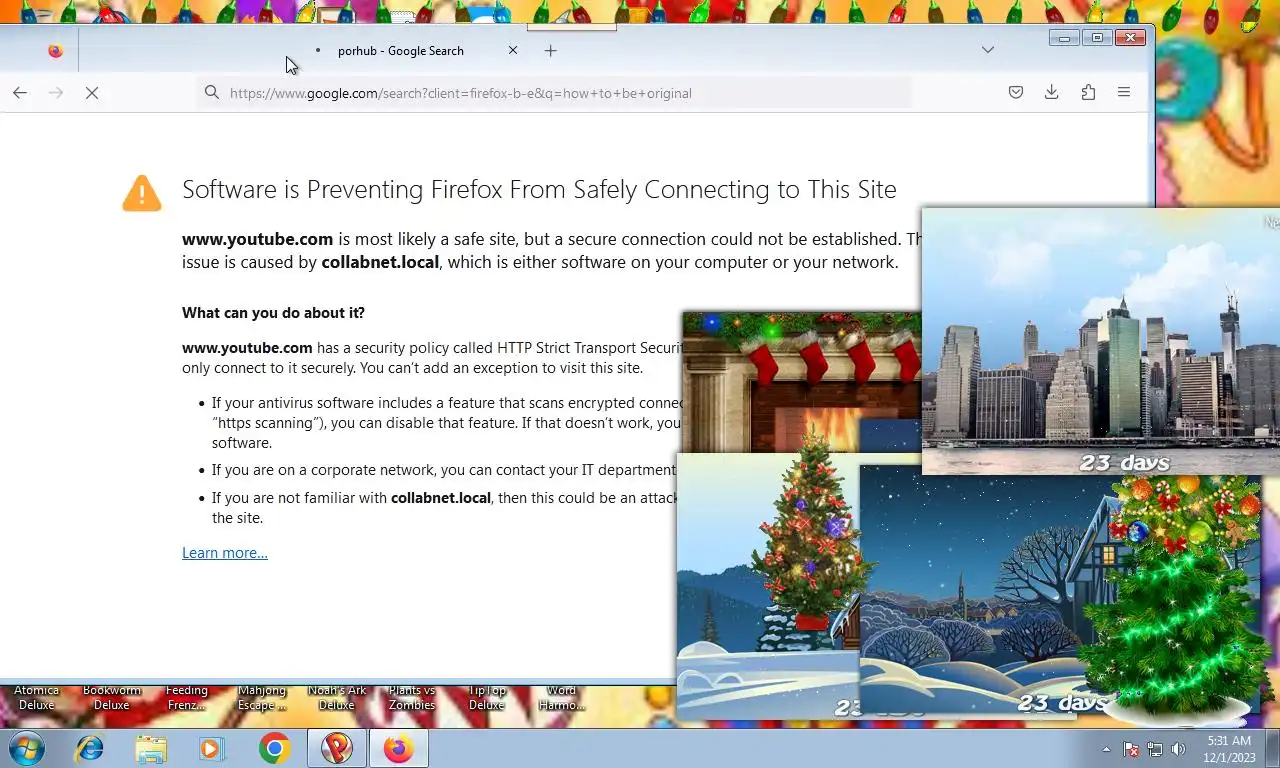The width and height of the screenshot is (1280, 768).
Task: Expand the list all tabs chevron
Action: (988, 50)
